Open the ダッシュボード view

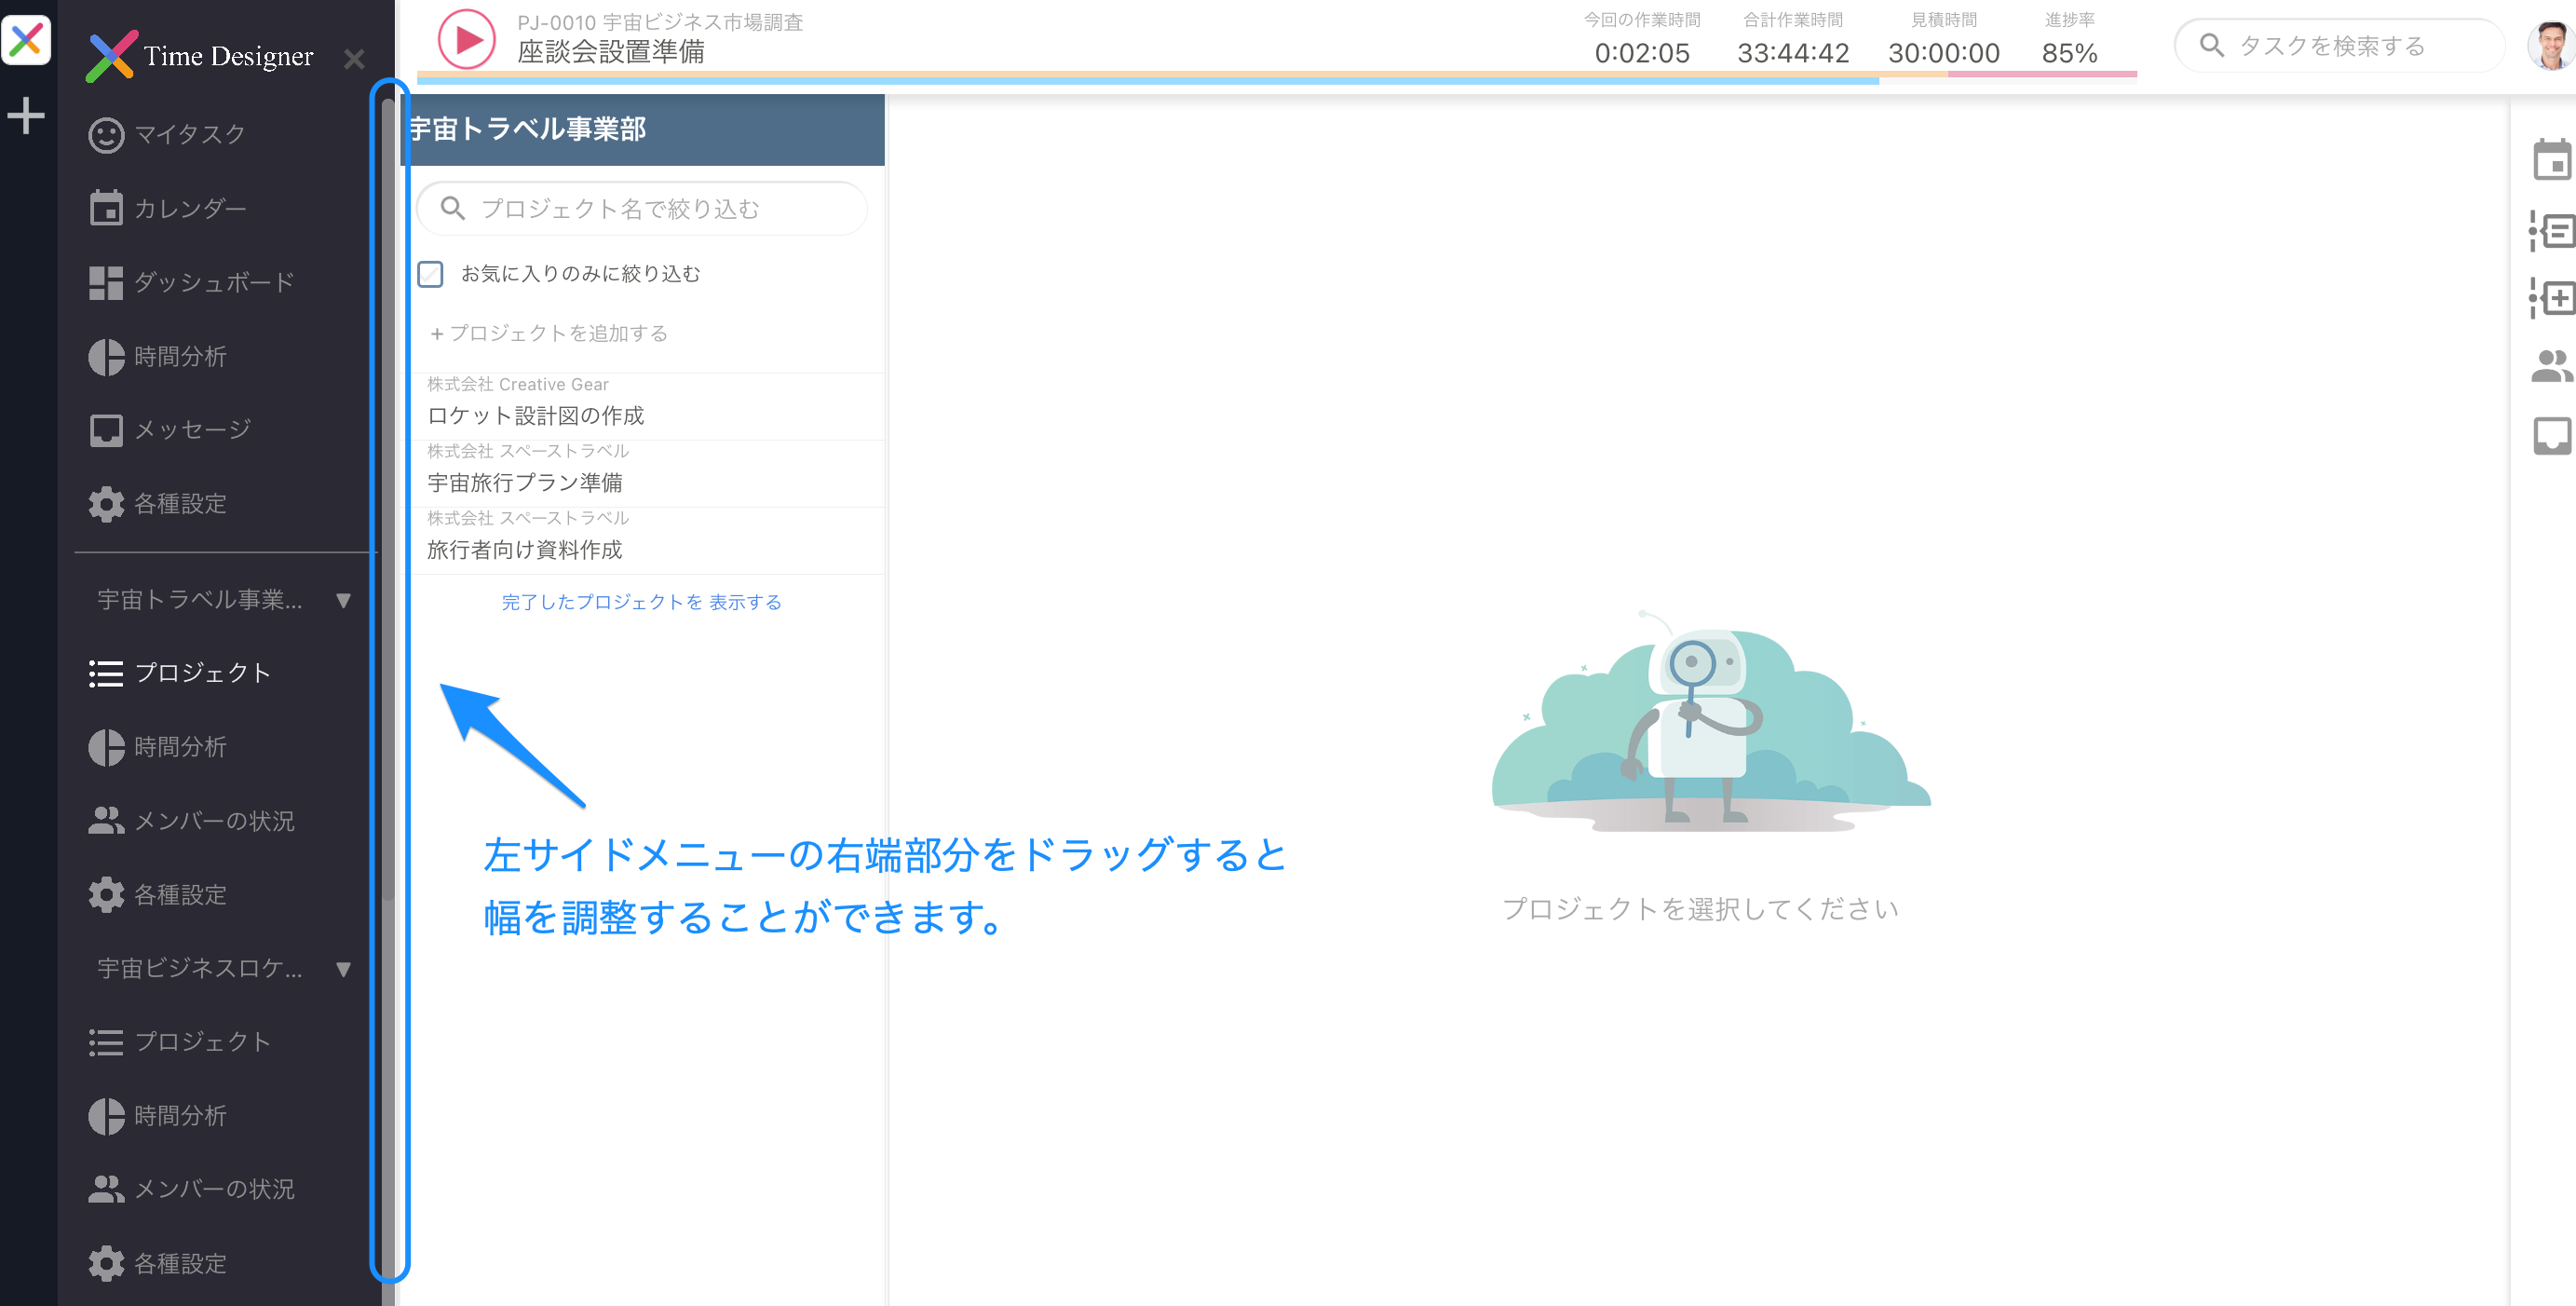coord(212,281)
